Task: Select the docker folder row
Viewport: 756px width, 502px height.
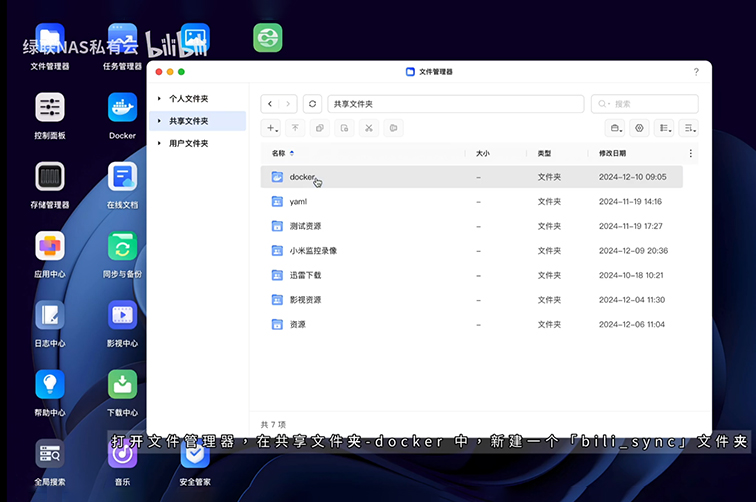Action: [472, 177]
